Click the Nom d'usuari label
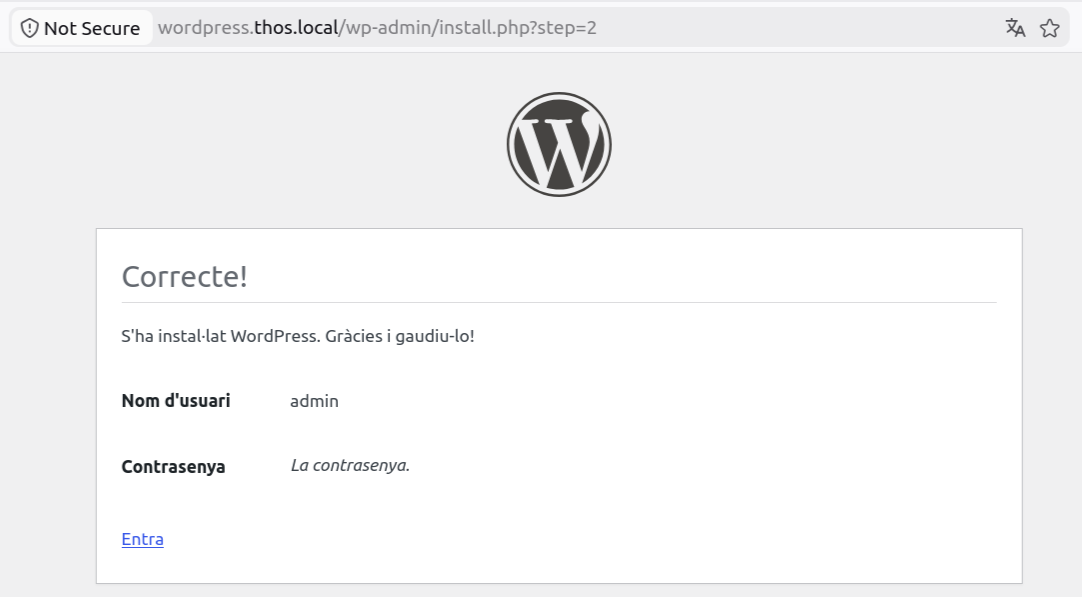This screenshot has height=597, width=1082. (176, 401)
